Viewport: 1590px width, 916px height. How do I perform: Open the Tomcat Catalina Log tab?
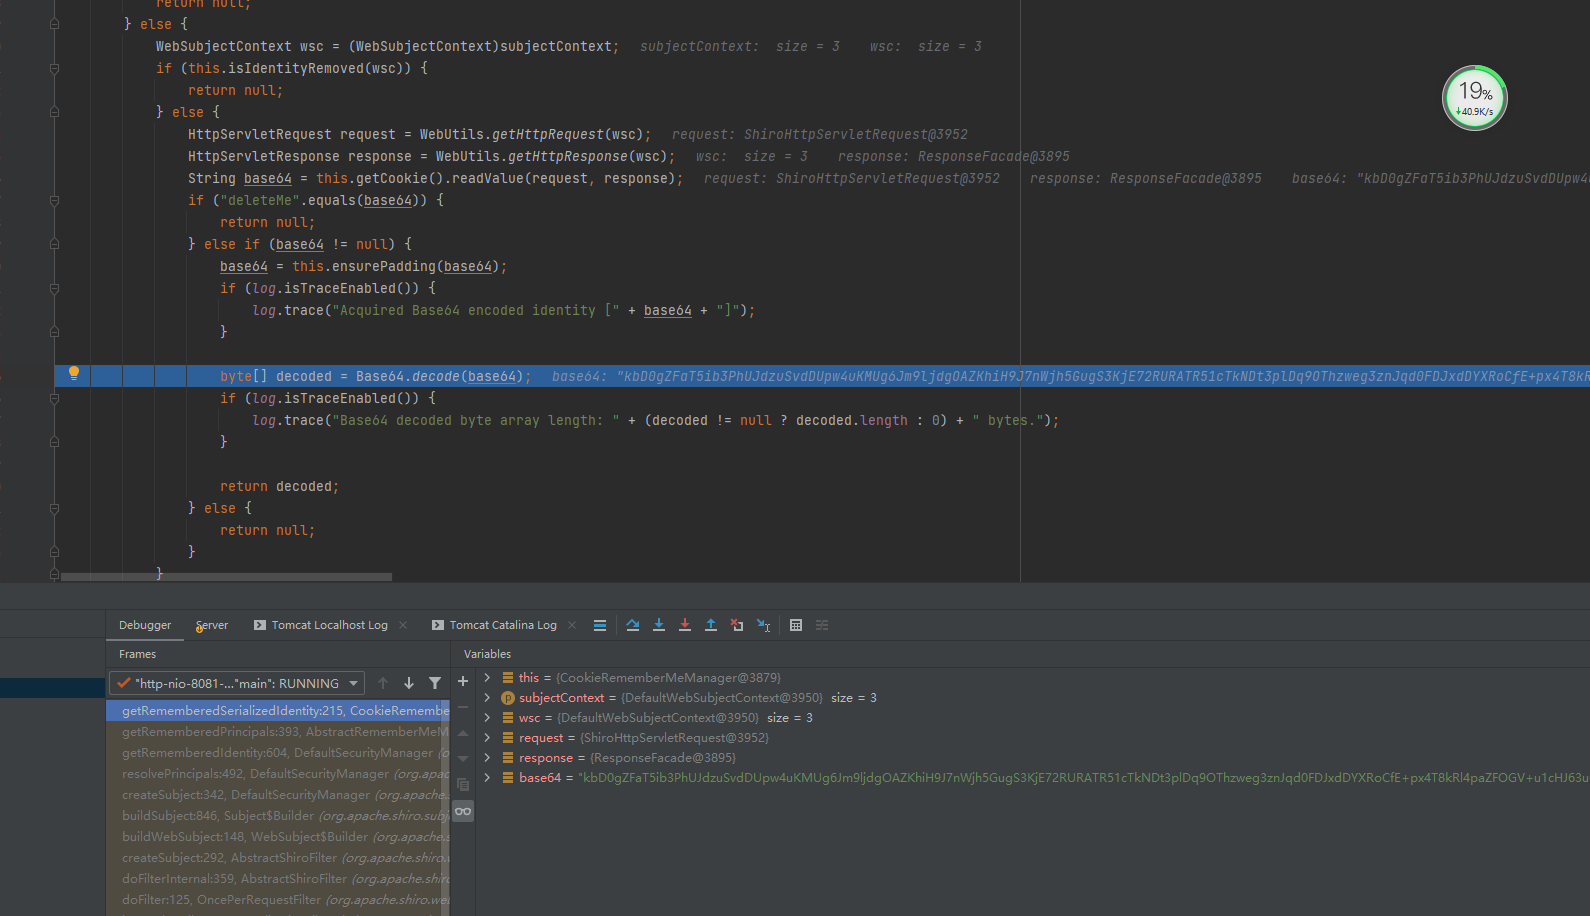[494, 625]
